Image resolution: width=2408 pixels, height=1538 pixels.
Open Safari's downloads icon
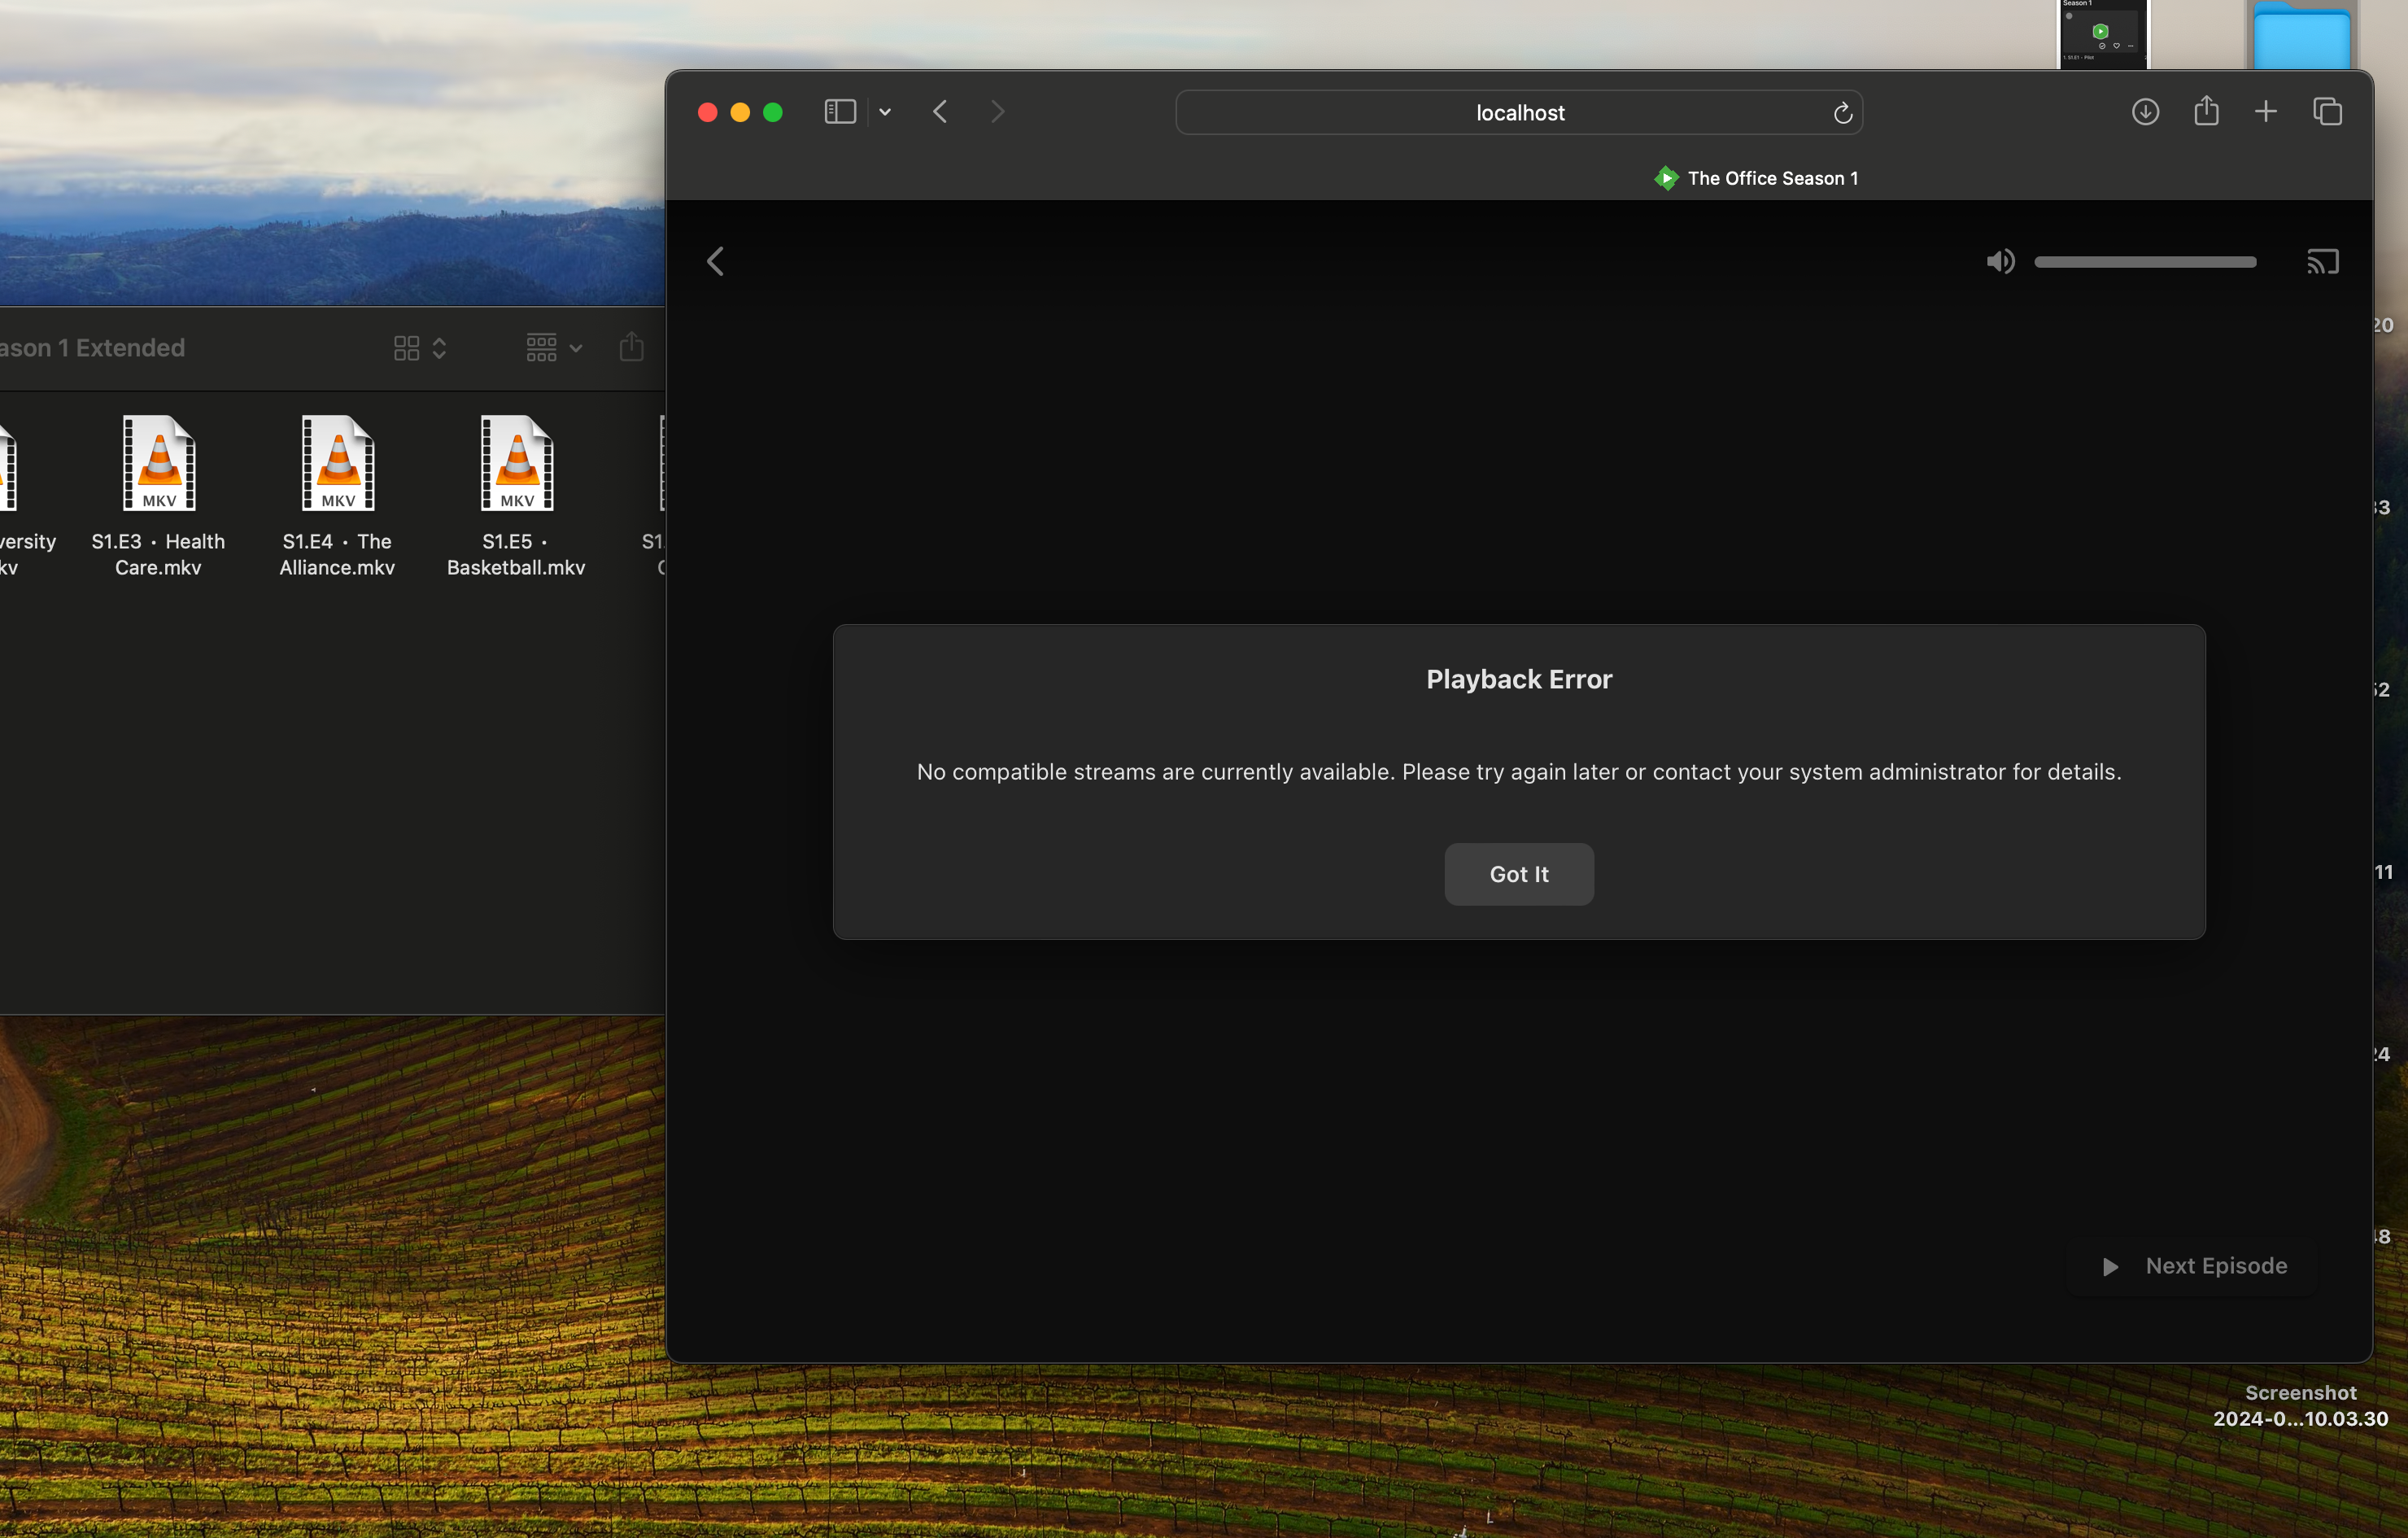point(2144,112)
